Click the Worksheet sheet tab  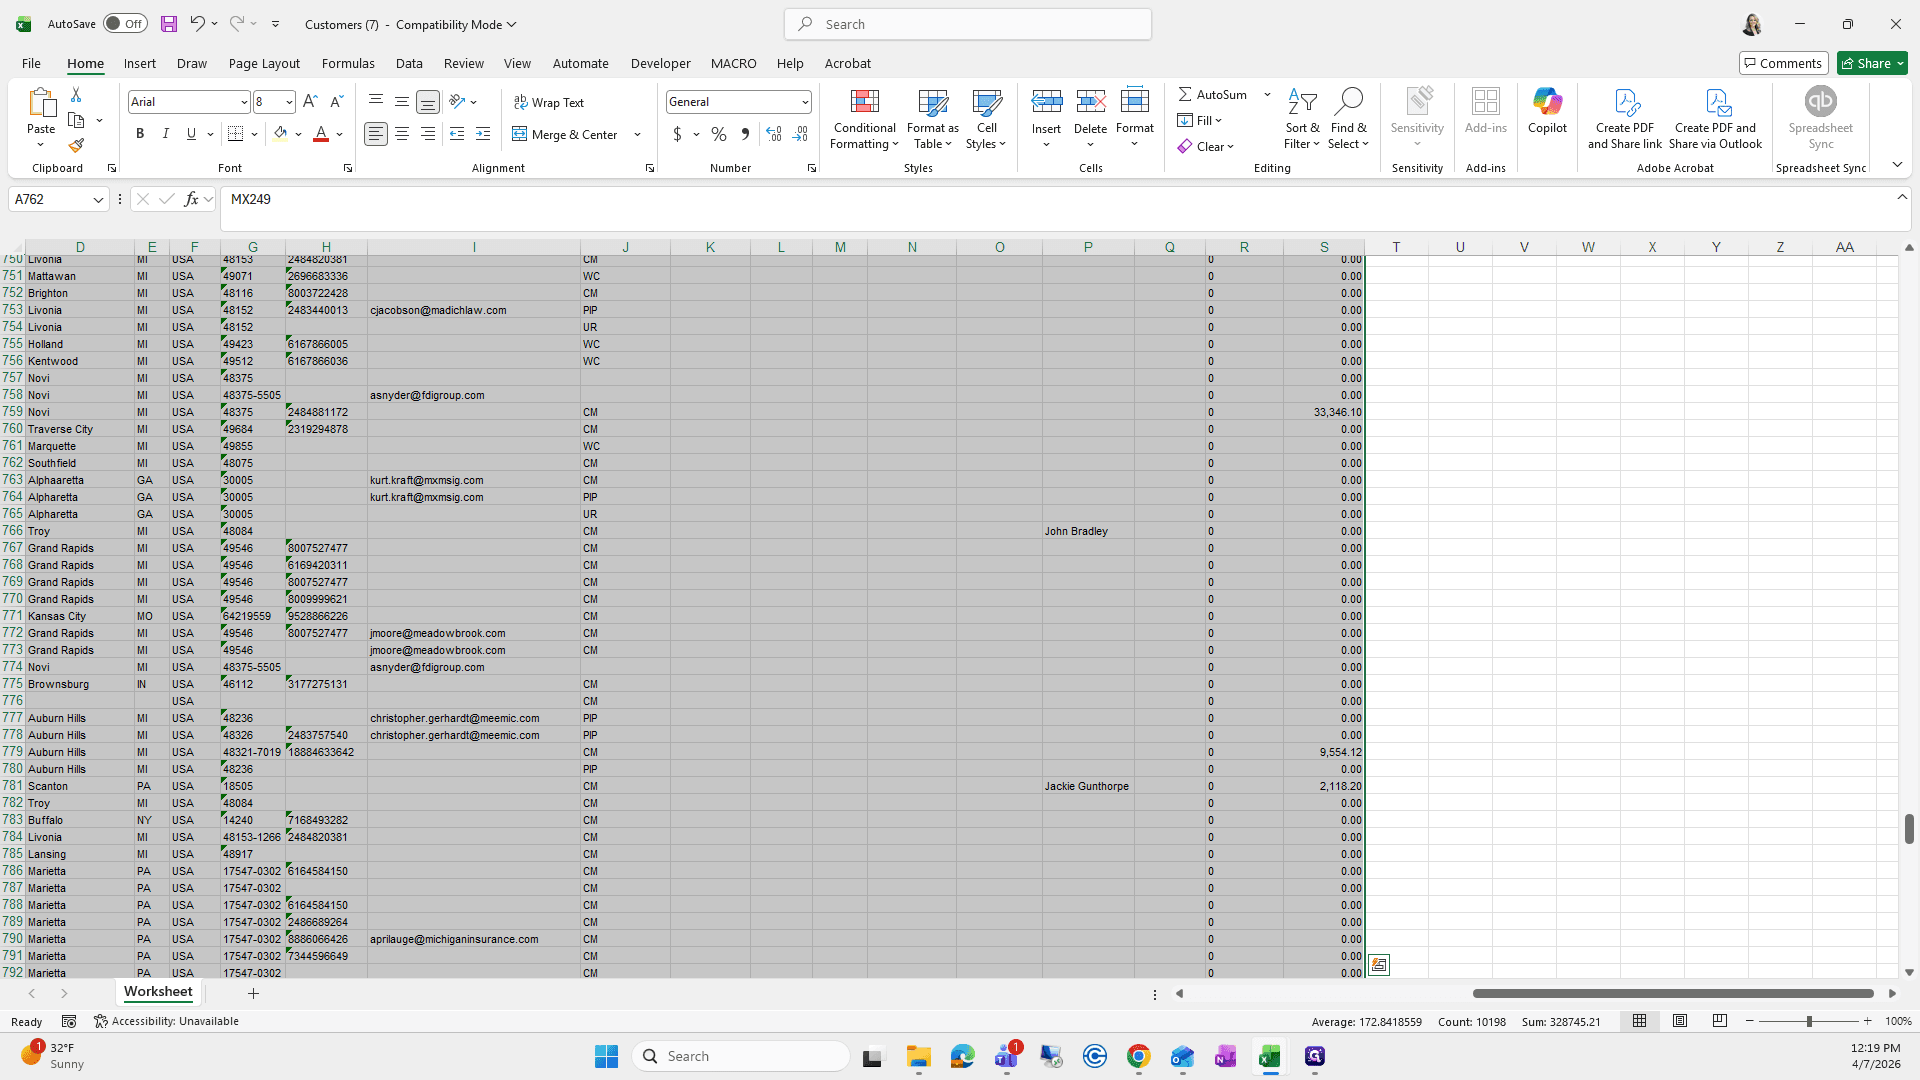(158, 992)
